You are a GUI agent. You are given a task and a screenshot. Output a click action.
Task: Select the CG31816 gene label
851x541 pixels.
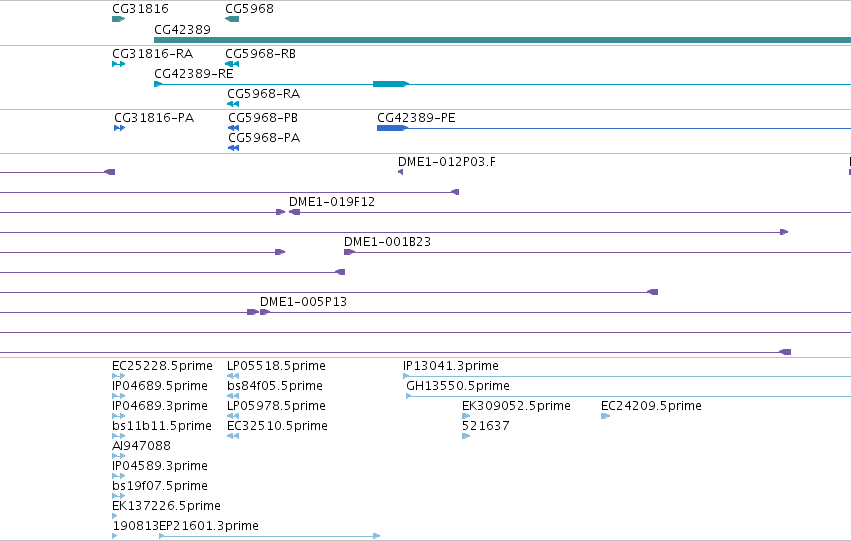pos(140,9)
